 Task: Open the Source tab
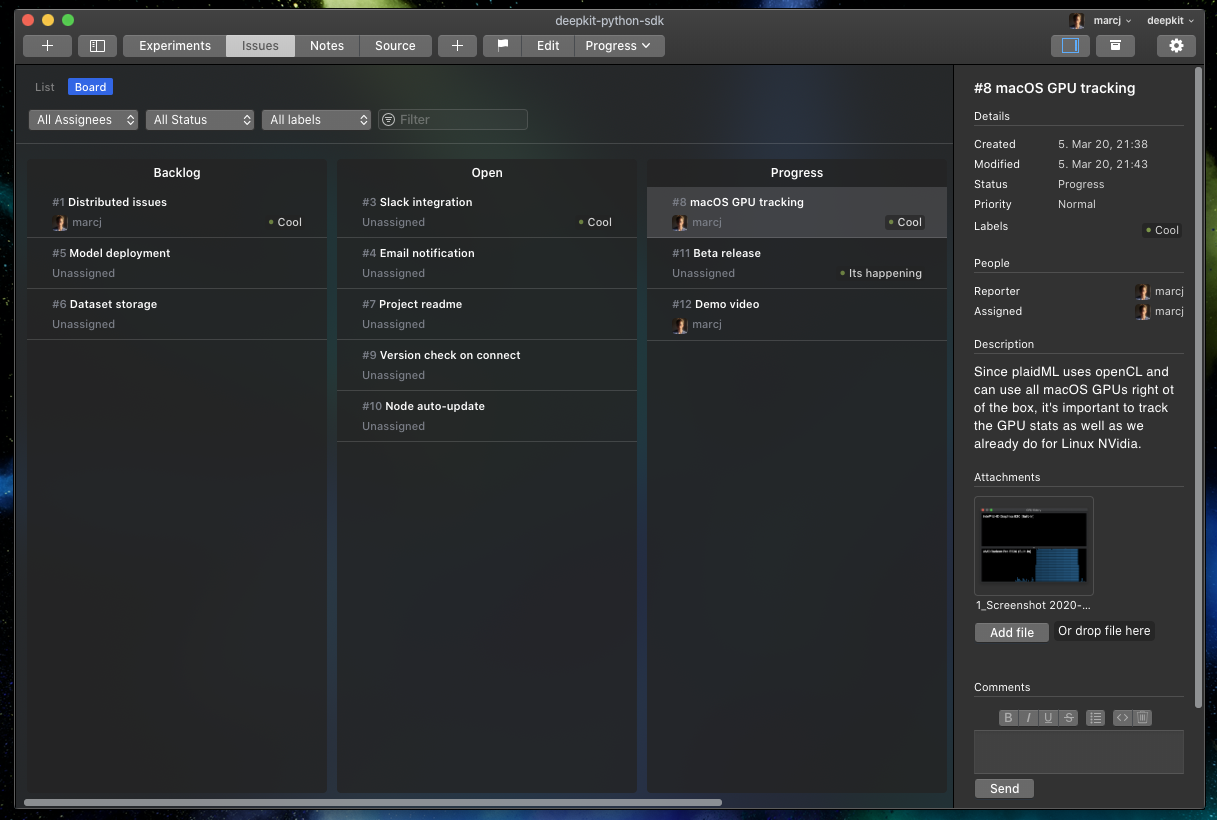(395, 46)
